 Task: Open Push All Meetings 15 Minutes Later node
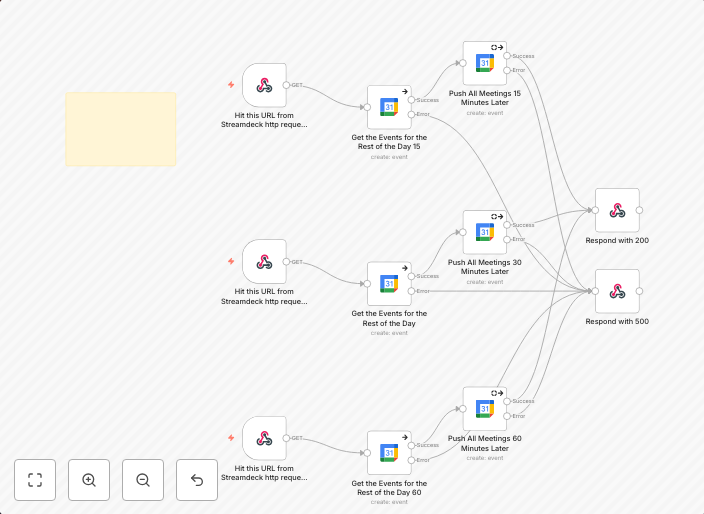pyautogui.click(x=485, y=63)
